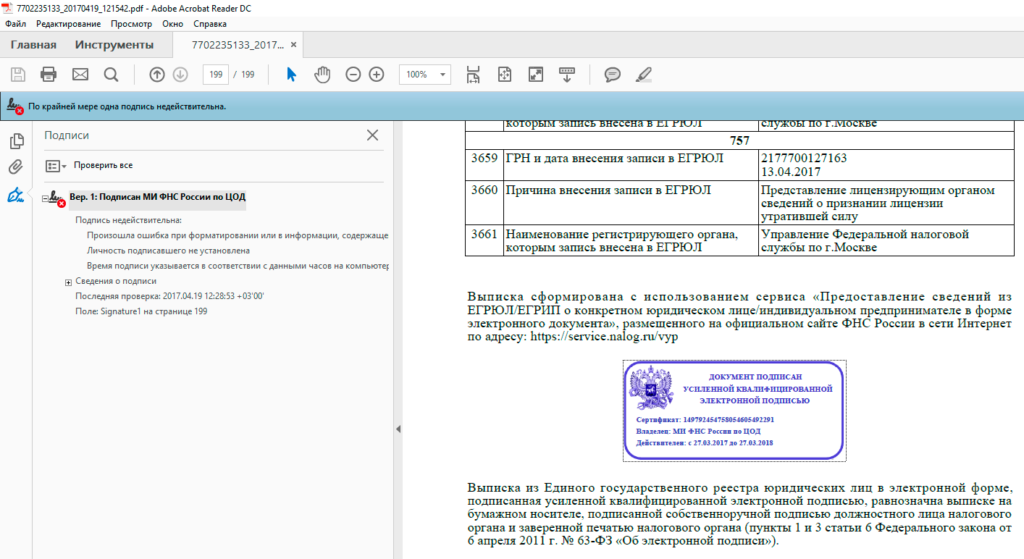Image resolution: width=1024 pixels, height=559 pixels.
Task: Click the page number input field showing 199
Action: click(x=216, y=74)
